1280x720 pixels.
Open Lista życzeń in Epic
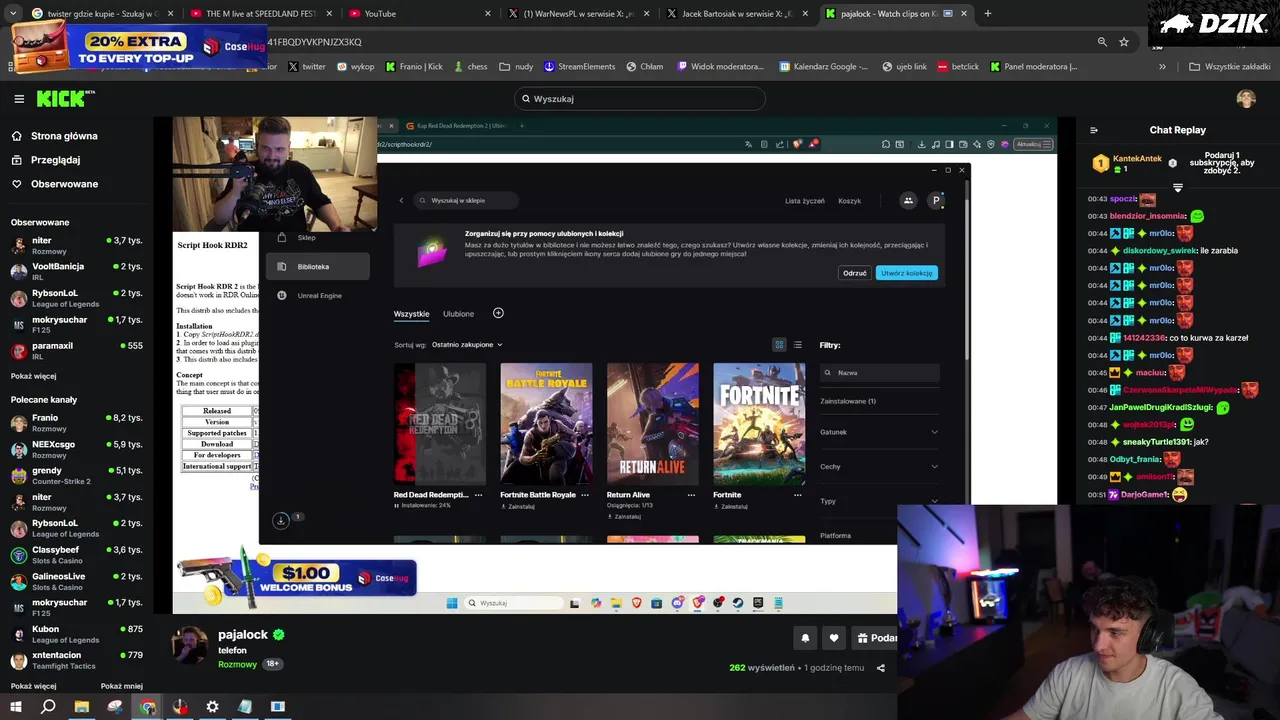tap(805, 201)
